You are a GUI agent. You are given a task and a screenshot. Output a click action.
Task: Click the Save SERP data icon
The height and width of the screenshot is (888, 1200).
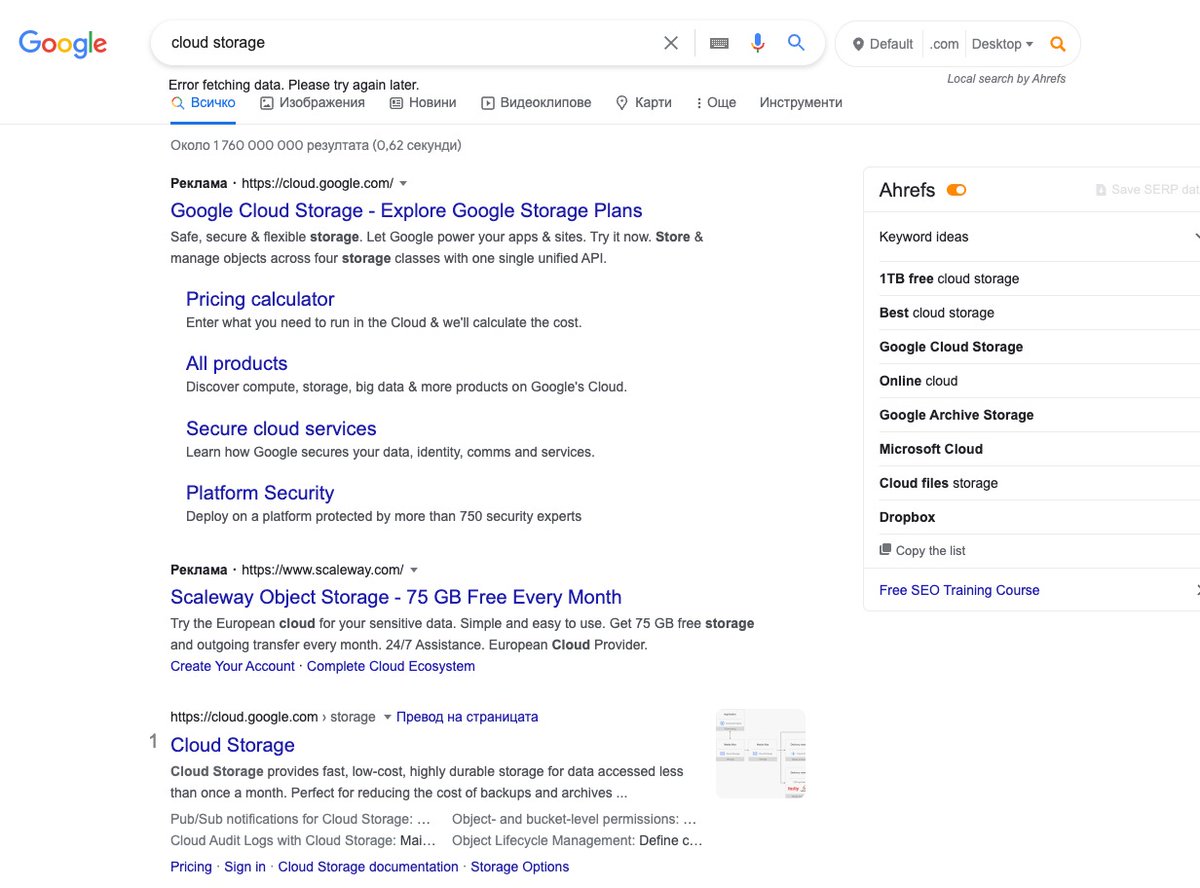tap(1101, 190)
